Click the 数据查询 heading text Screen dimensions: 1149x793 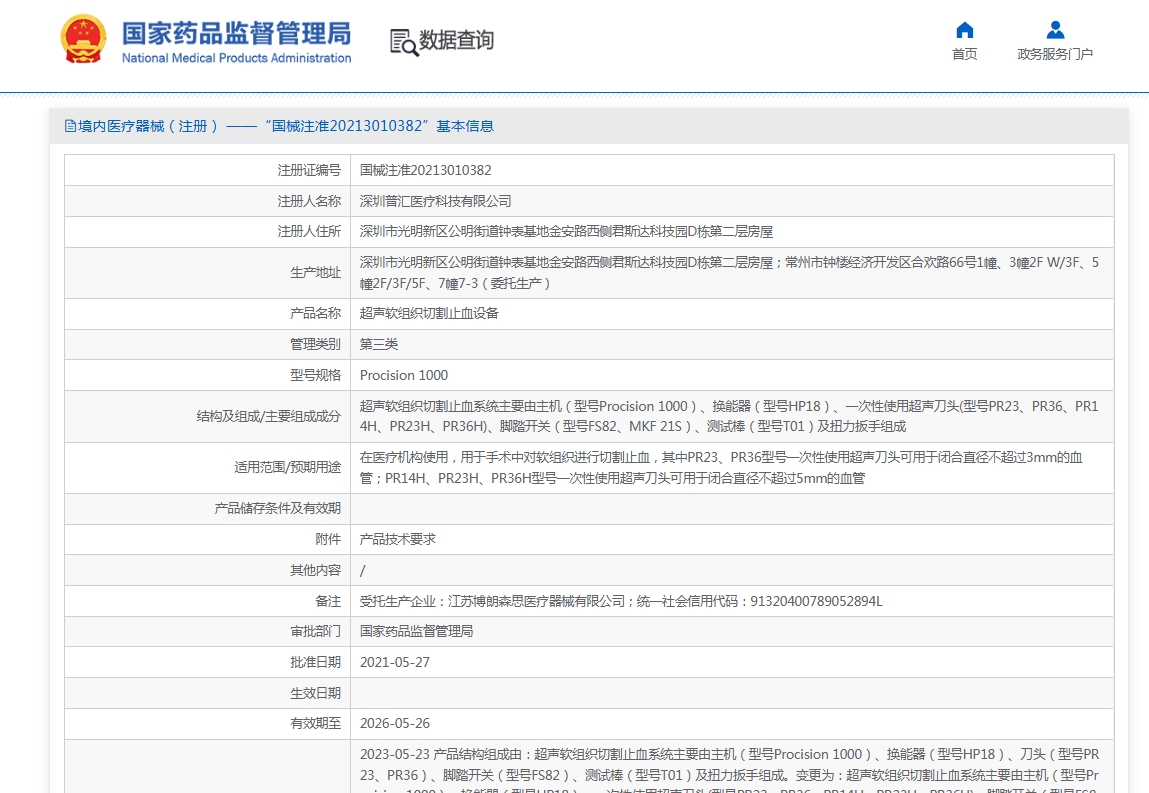click(x=456, y=40)
